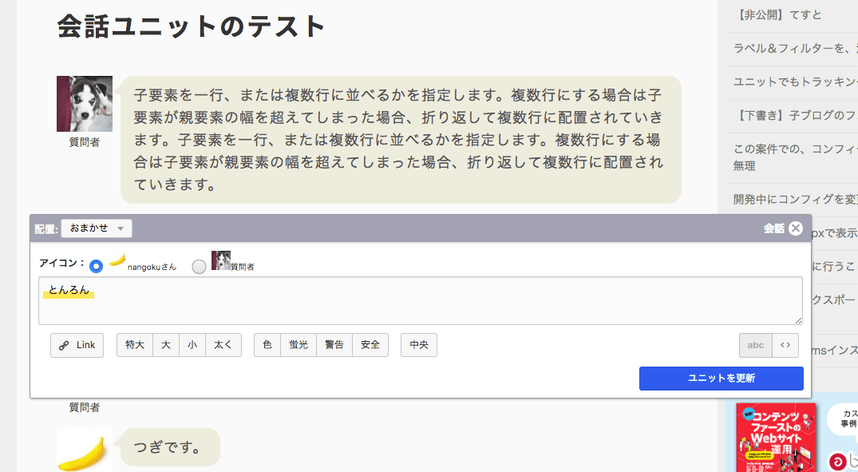
Task: Apply 警告 warning style
Action: pos(334,345)
